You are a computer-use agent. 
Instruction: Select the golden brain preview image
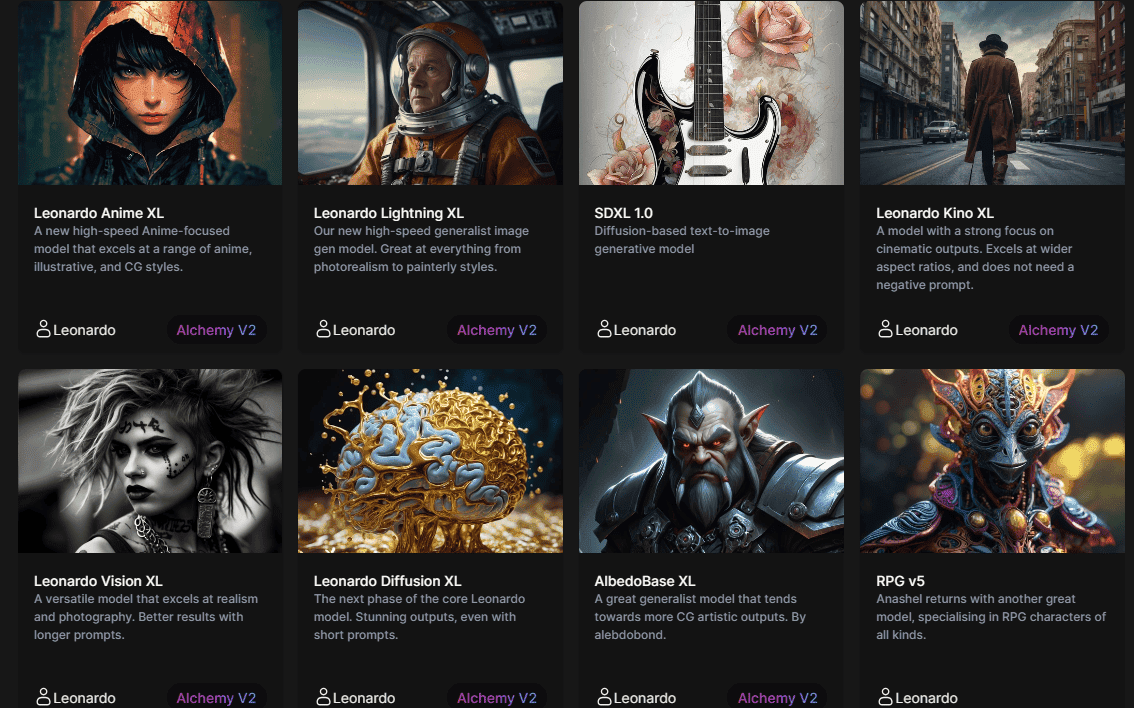tap(430, 460)
